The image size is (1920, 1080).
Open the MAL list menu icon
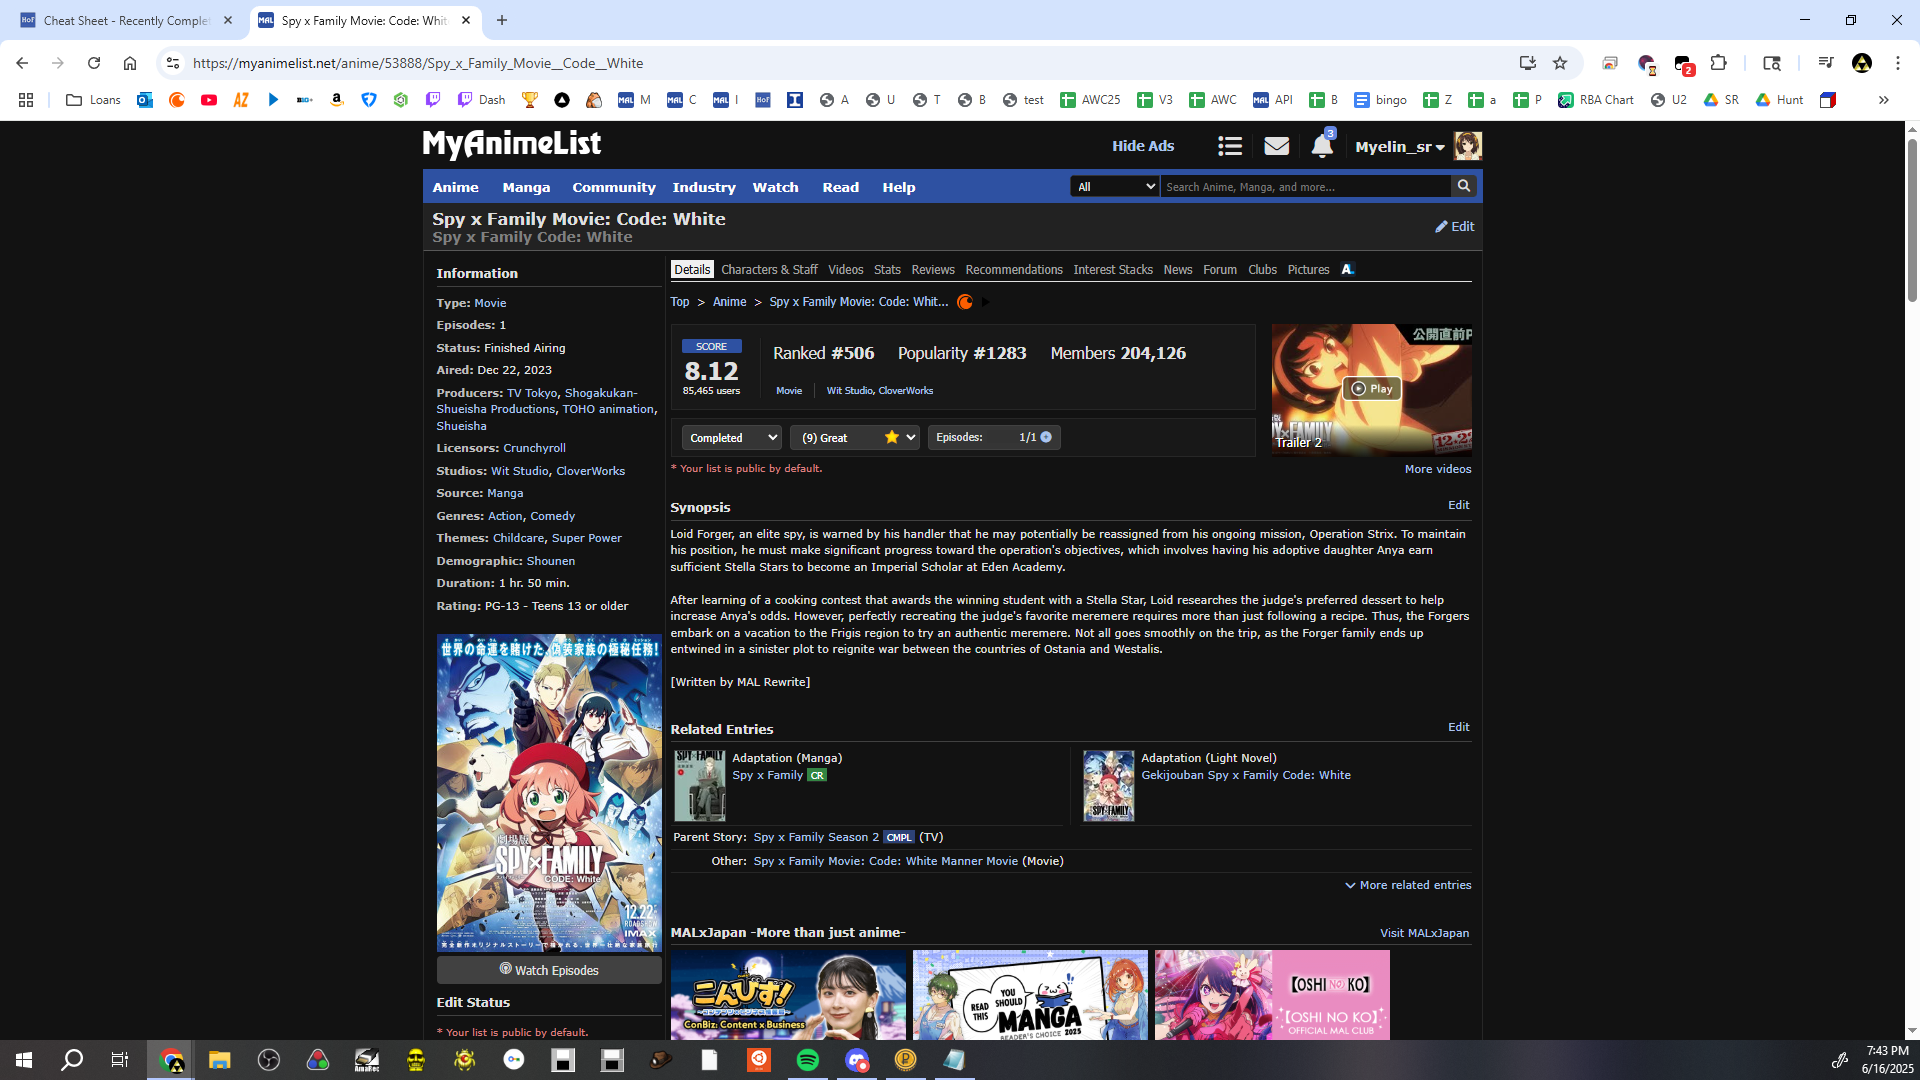pos(1230,146)
